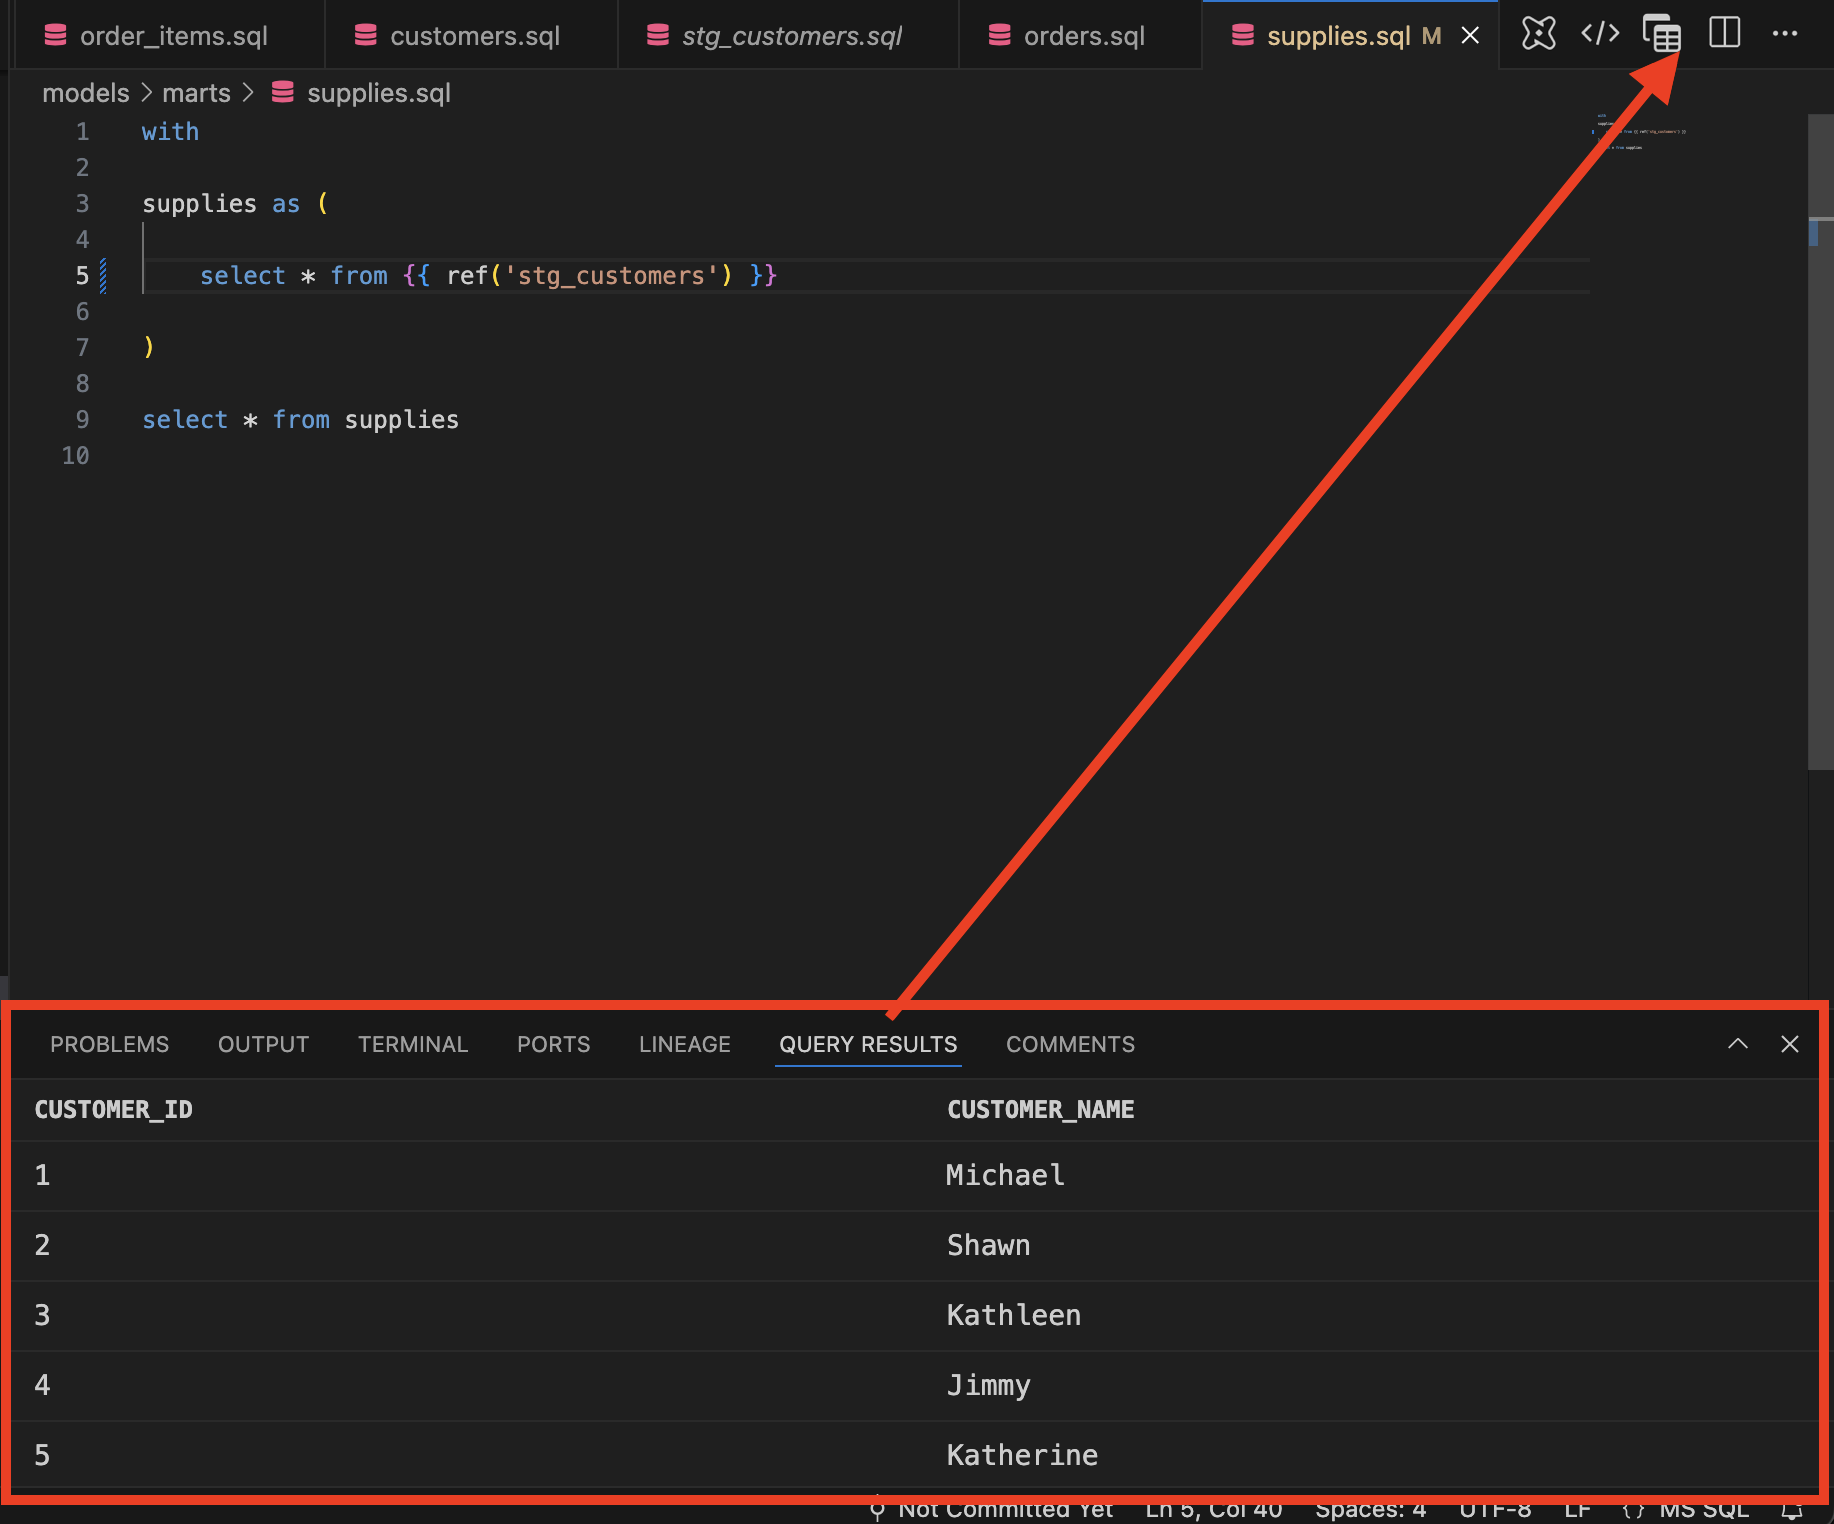This screenshot has height=1524, width=1834.
Task: Open more editor actions via ellipsis icon
Action: (1787, 33)
